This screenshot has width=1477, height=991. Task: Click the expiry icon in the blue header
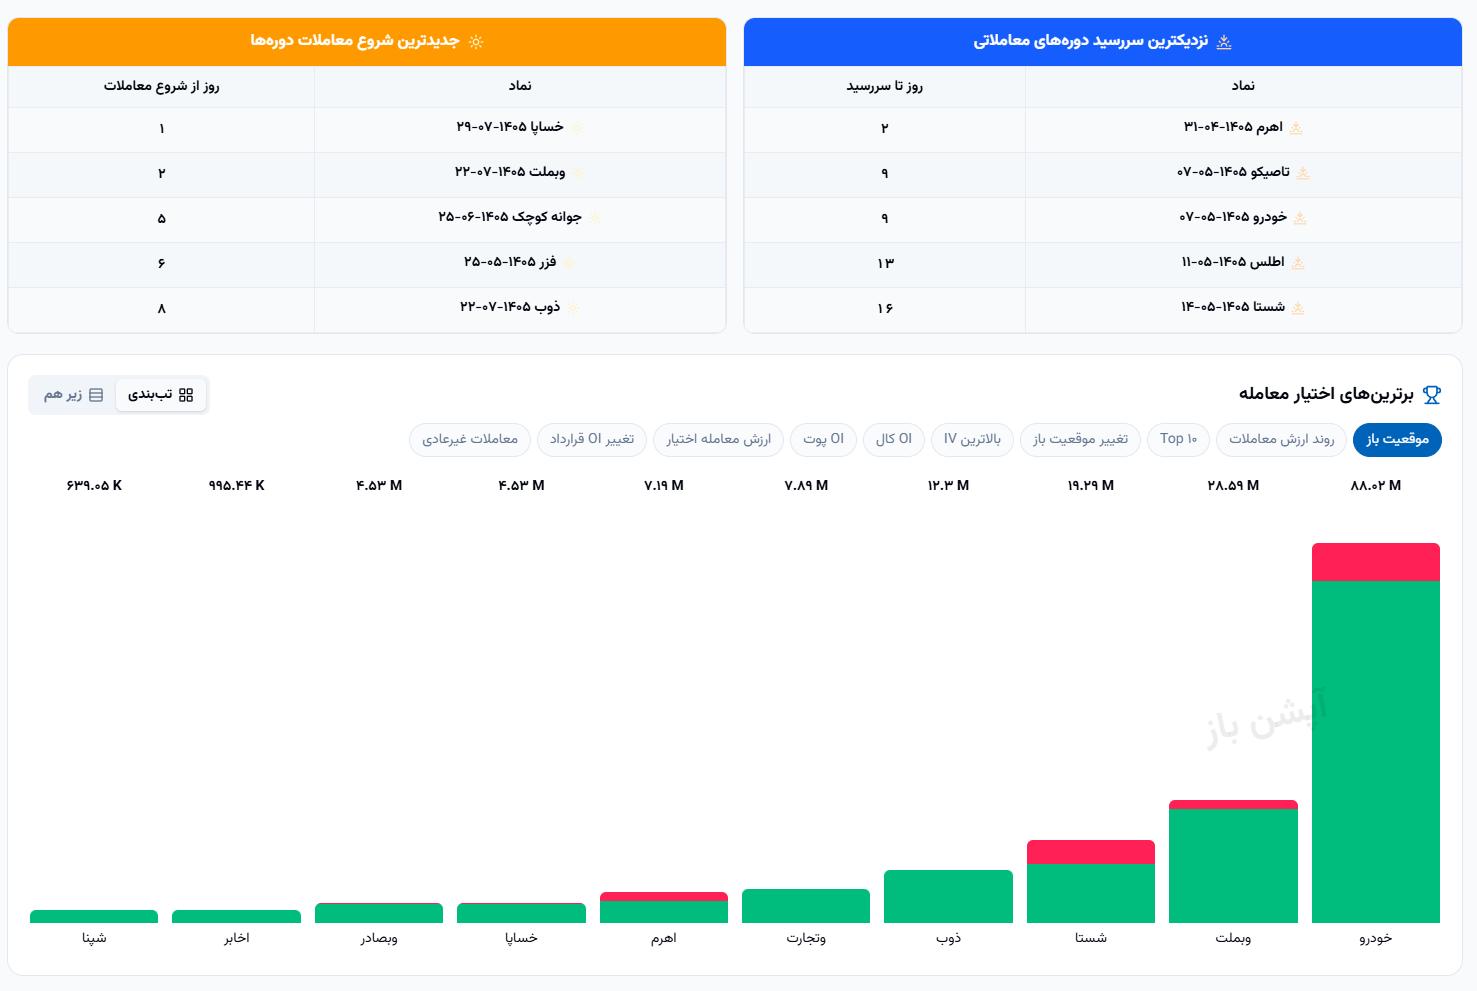[x=1224, y=41]
